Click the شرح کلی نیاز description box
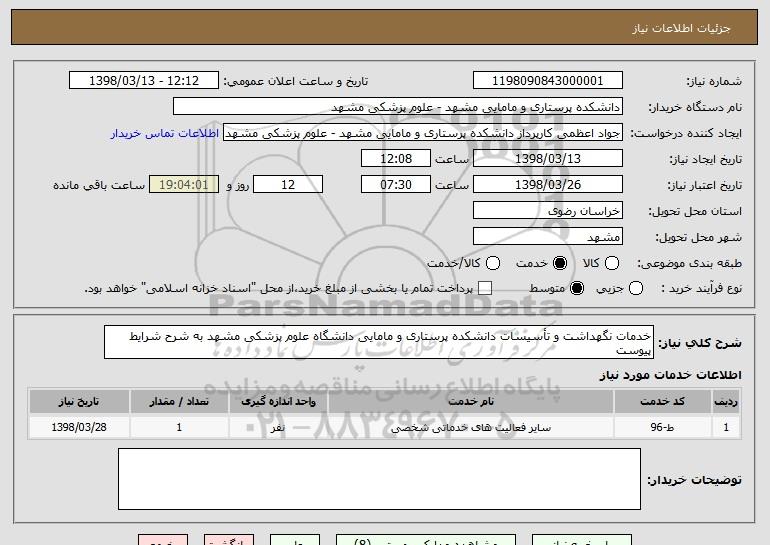This screenshot has width=770, height=545. (x=379, y=342)
